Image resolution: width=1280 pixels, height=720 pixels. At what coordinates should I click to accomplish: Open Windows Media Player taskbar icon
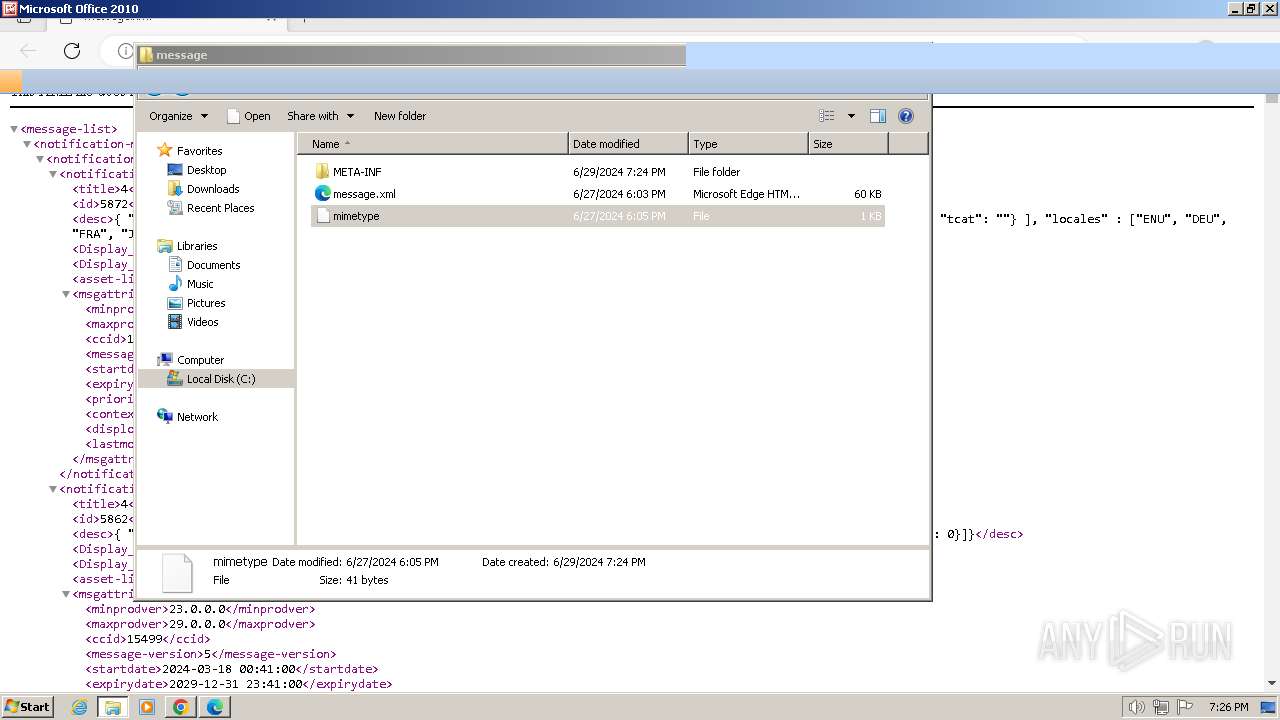click(147, 707)
